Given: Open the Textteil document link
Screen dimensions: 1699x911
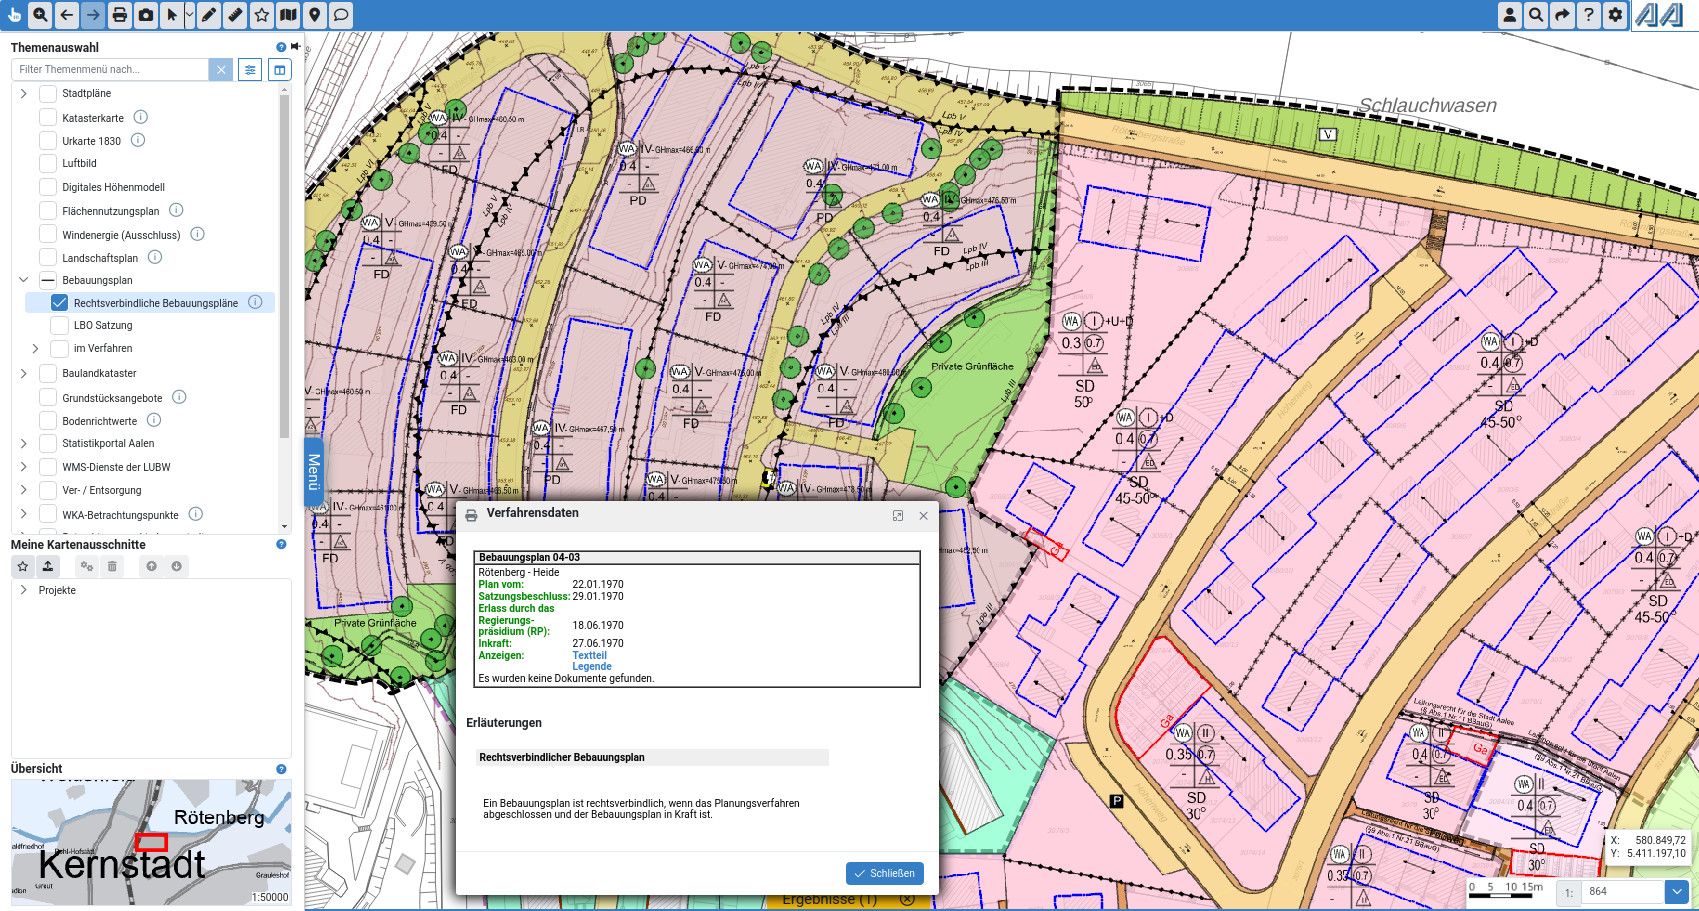Looking at the screenshot, I should coord(589,655).
